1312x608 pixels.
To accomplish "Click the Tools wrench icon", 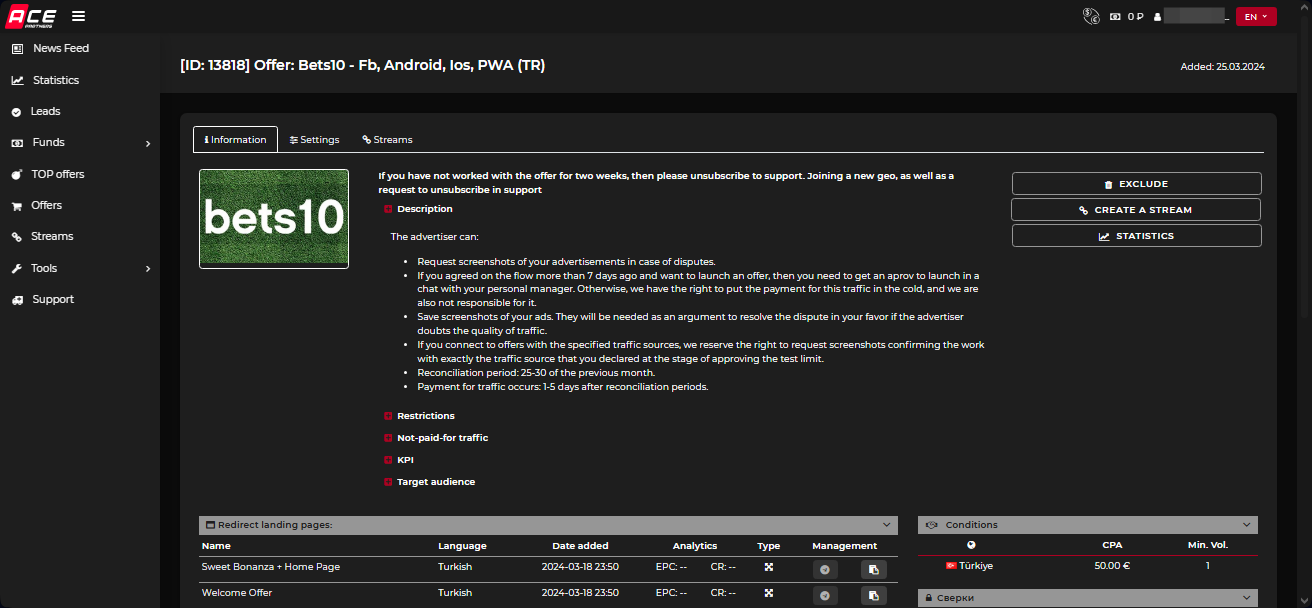I will (16, 269).
